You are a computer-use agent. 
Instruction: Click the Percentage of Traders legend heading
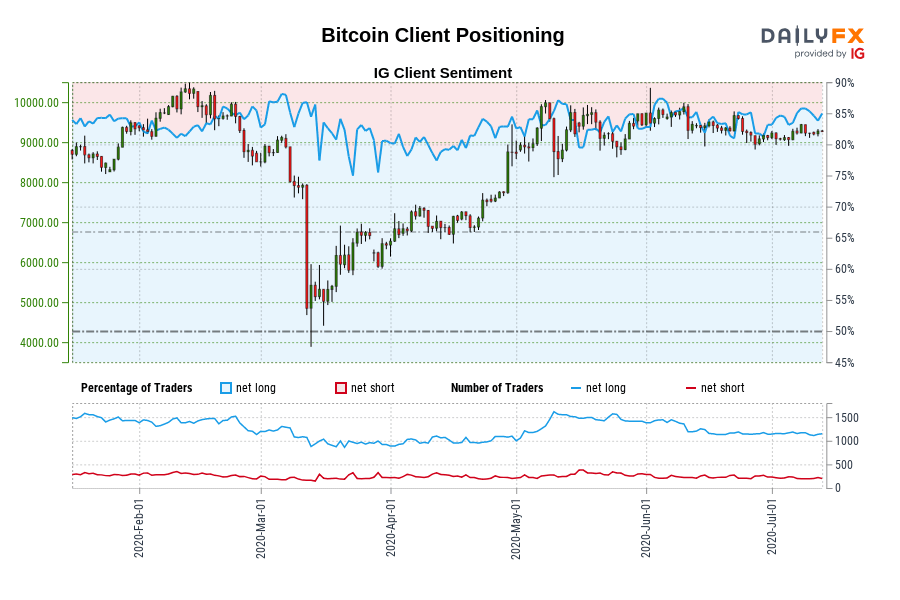[x=137, y=388]
